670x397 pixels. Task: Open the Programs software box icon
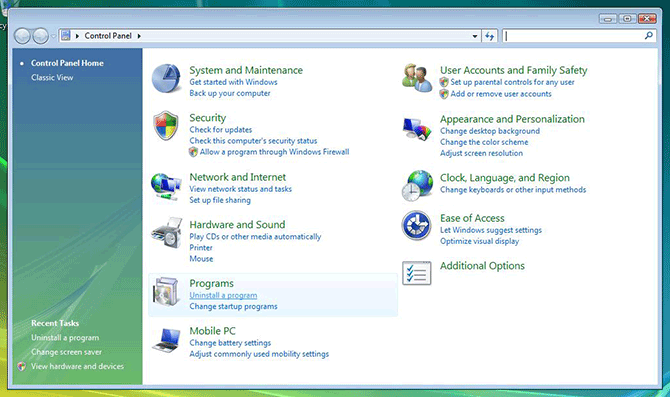[x=166, y=292]
